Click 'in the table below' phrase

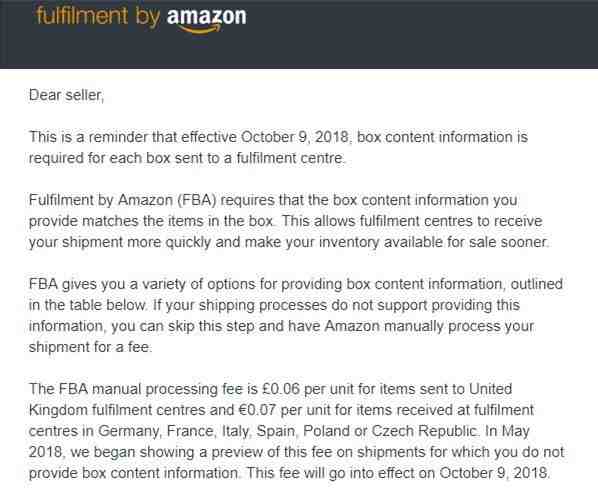tap(87, 305)
